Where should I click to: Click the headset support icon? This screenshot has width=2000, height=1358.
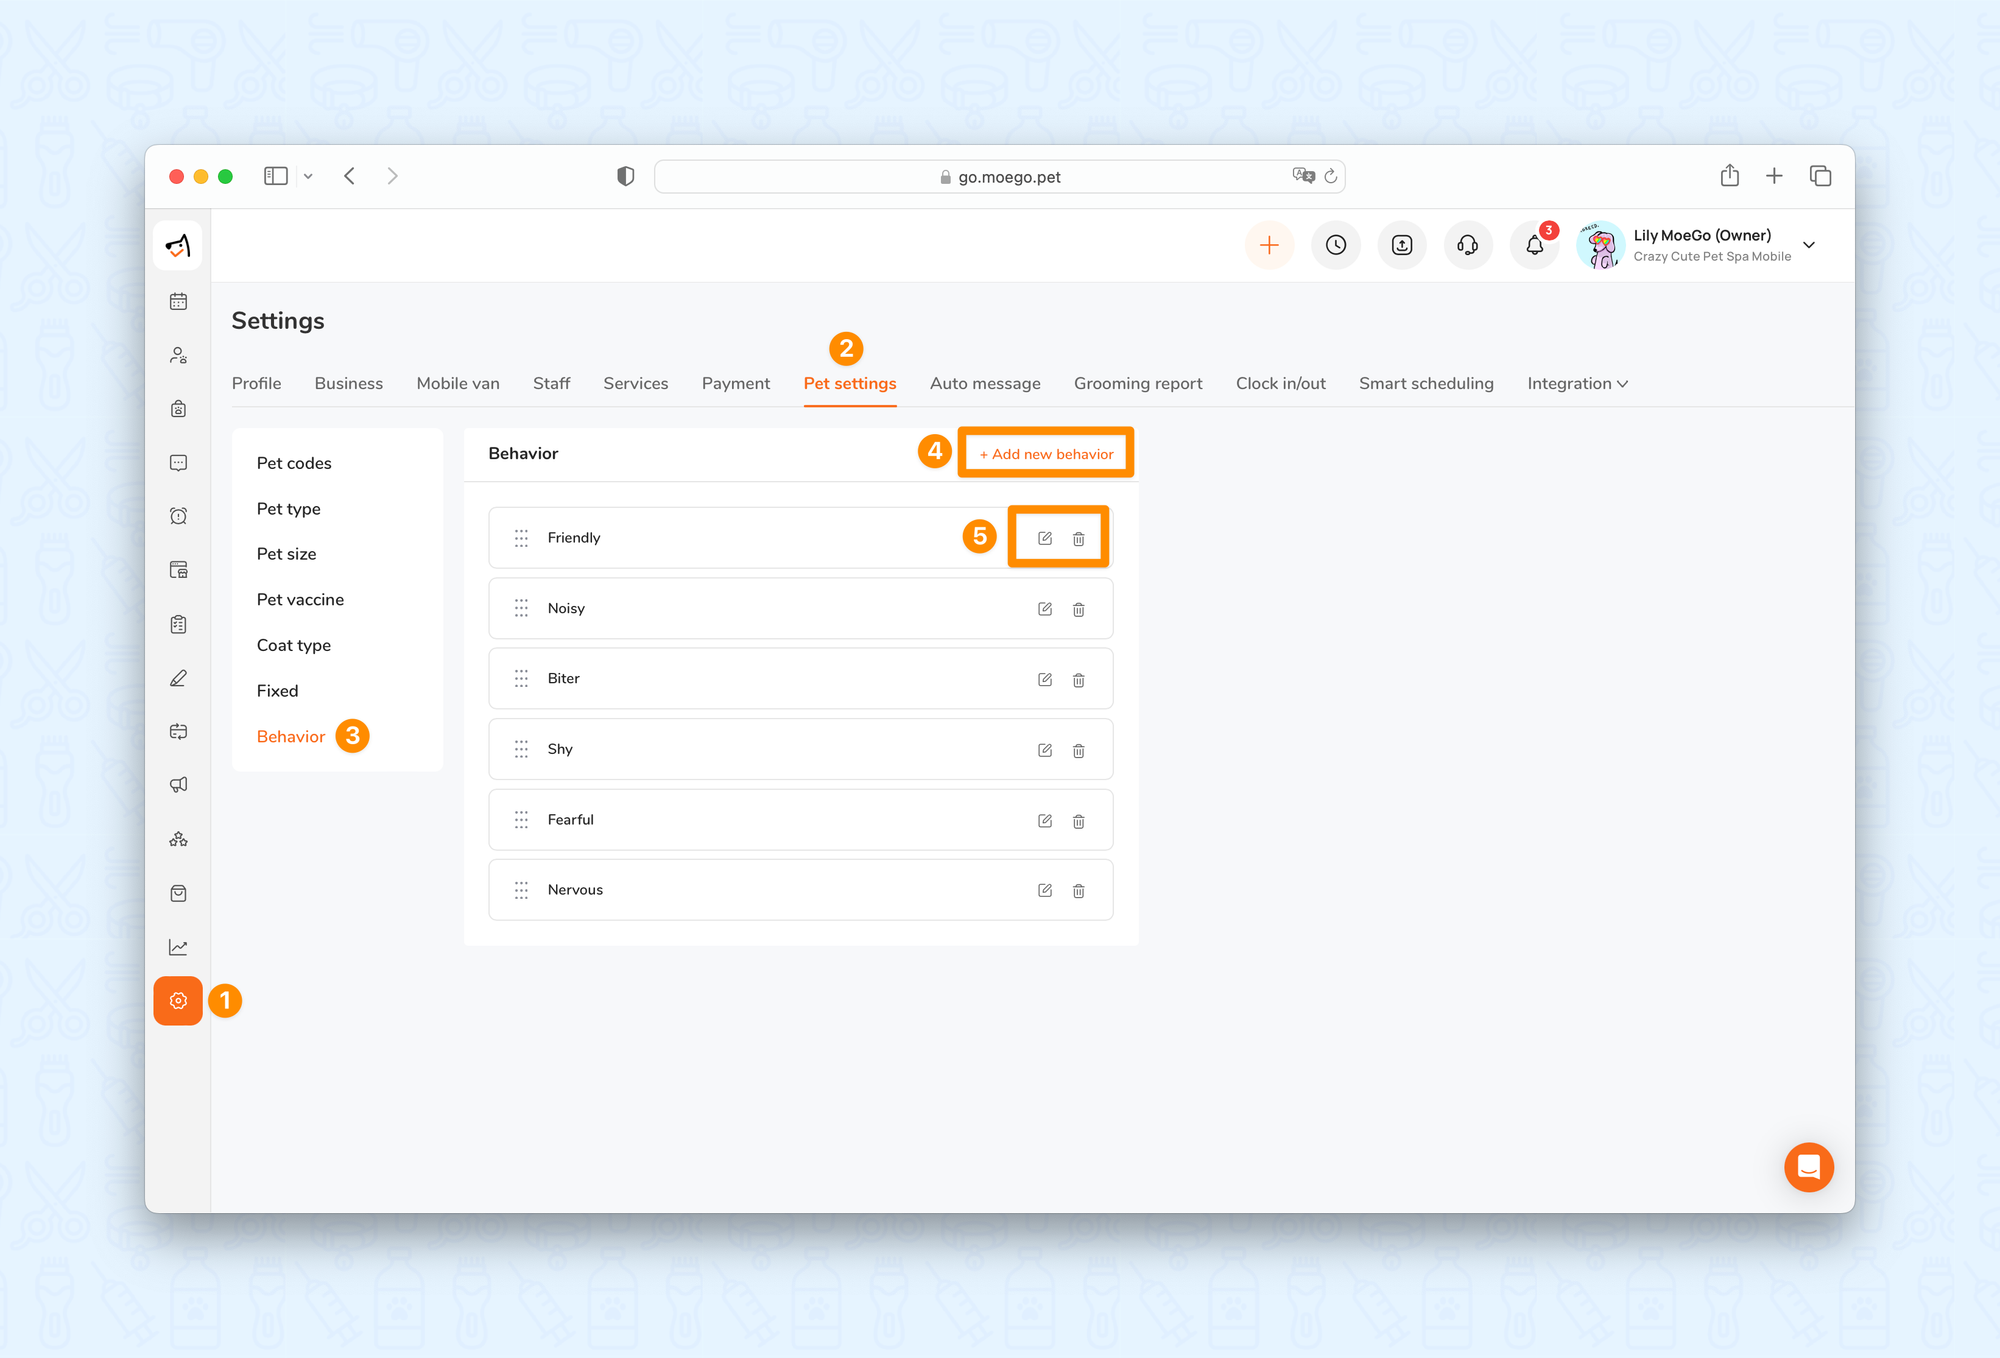(x=1467, y=245)
